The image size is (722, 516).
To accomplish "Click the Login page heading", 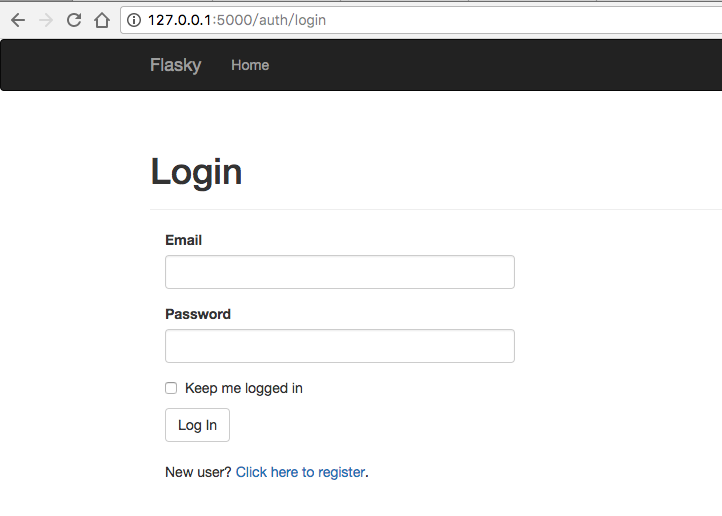I will tap(196, 172).
